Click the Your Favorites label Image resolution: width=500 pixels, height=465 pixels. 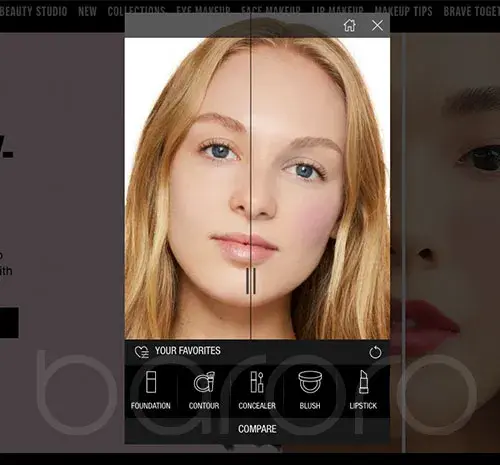pyautogui.click(x=188, y=351)
